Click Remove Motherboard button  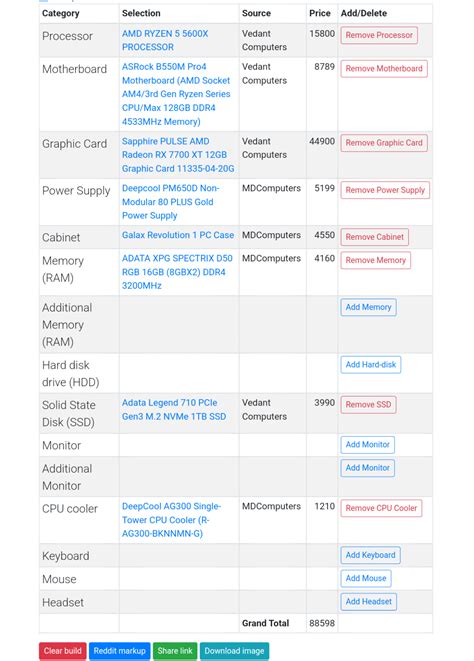coord(384,69)
